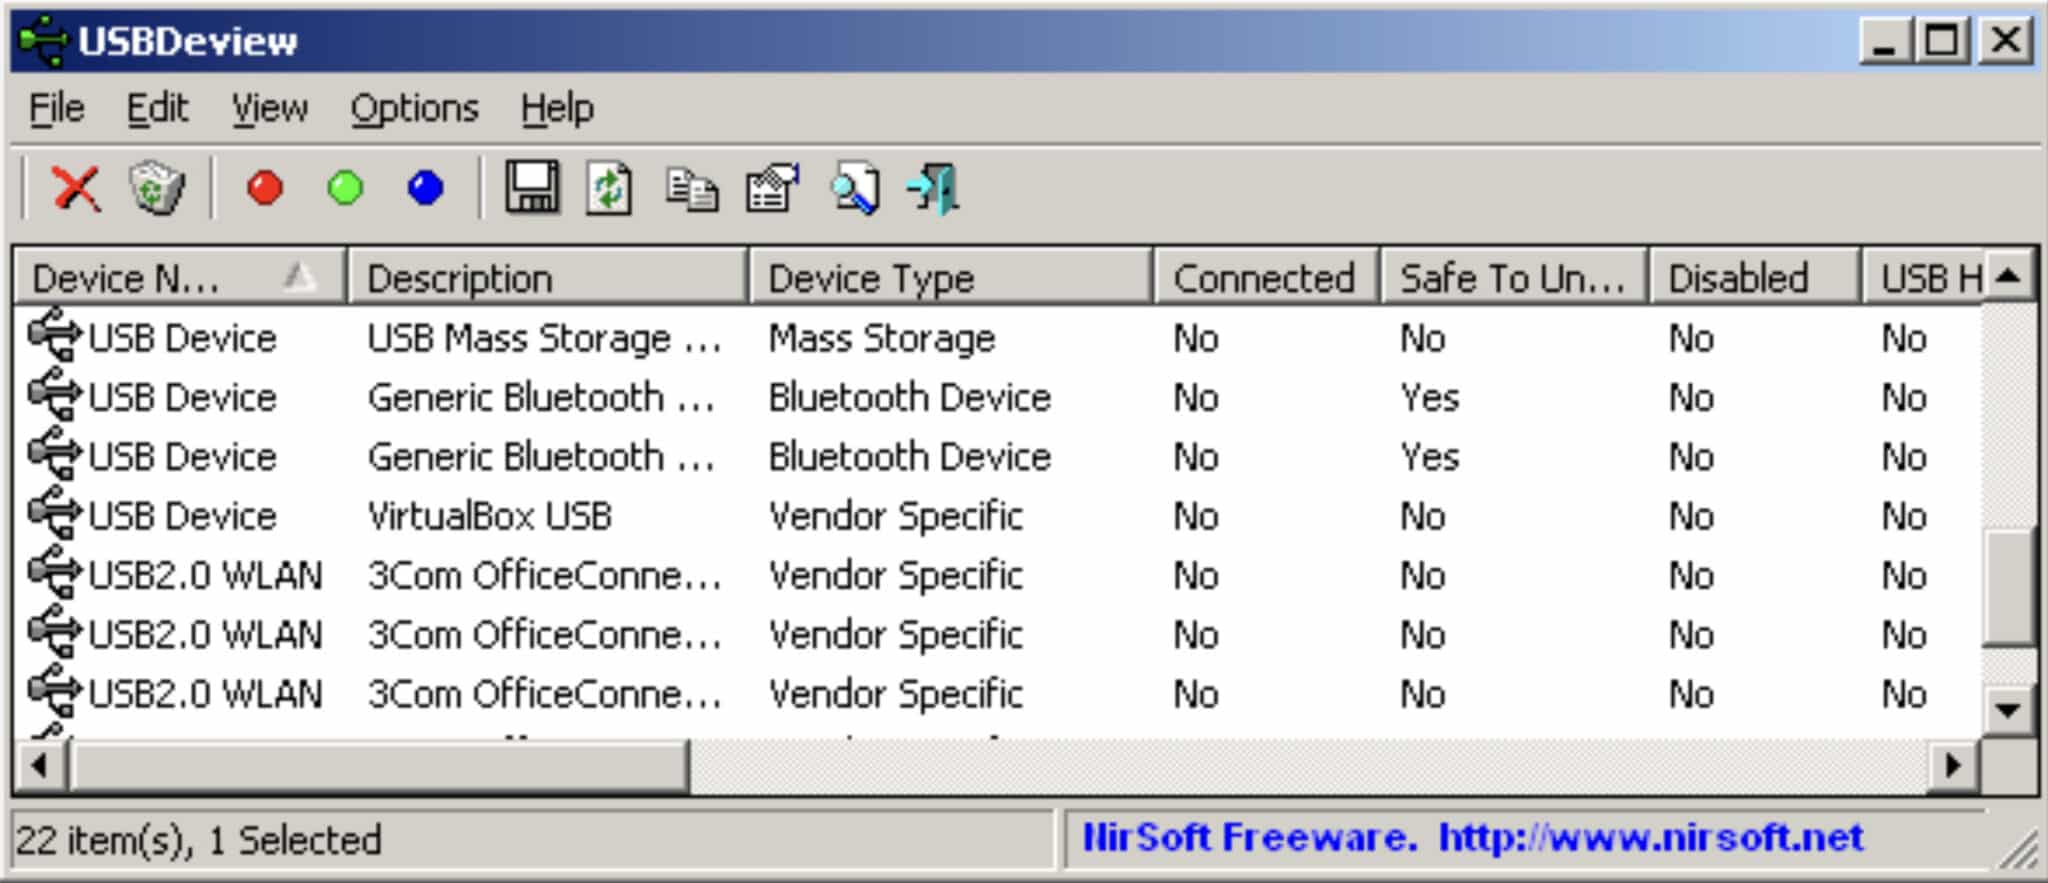Open the Options menu
This screenshot has height=883, width=2048.
click(x=414, y=108)
